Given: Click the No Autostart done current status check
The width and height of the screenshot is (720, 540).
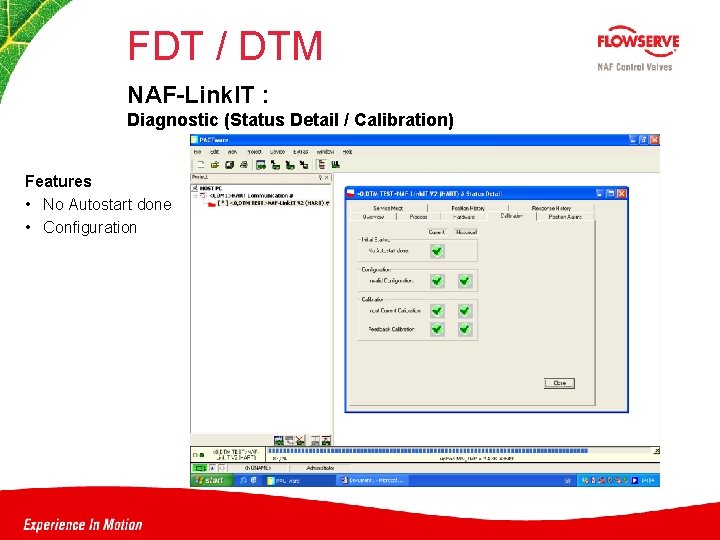Looking at the screenshot, I should pos(437,251).
